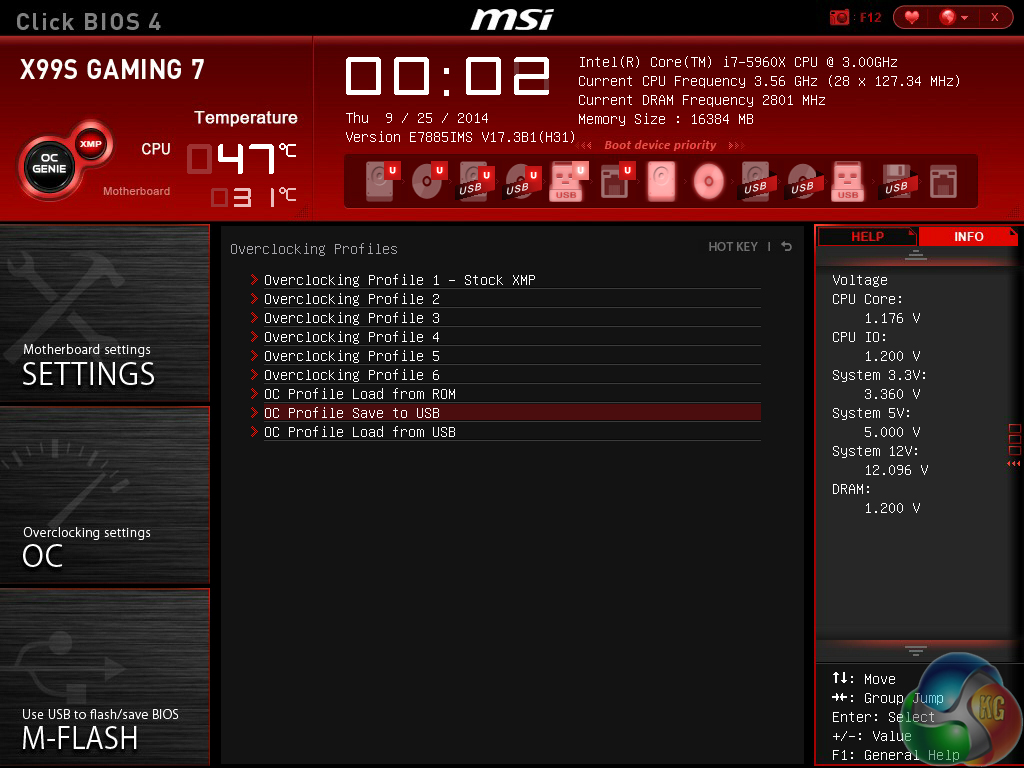
Task: Select the legacy USB hard disk boot icon
Action: click(x=756, y=182)
